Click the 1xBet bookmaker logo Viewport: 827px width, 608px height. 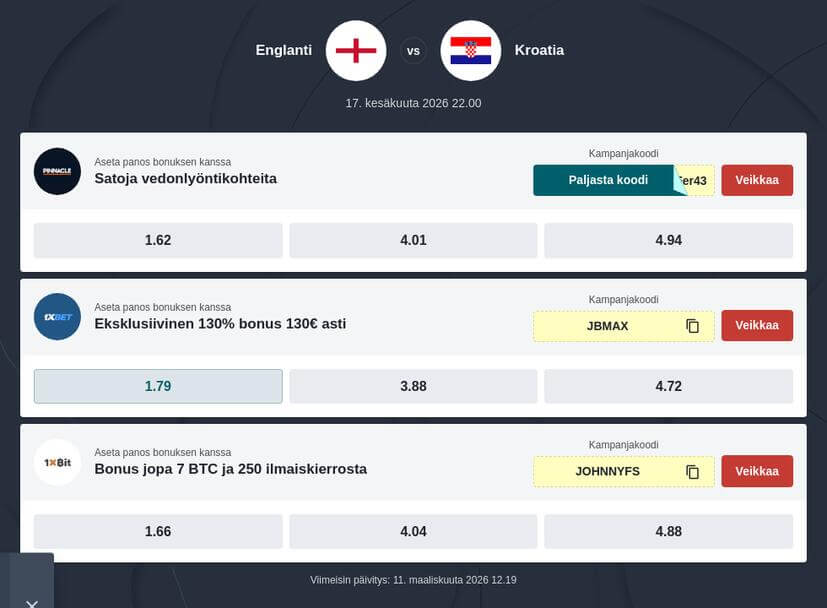pos(57,316)
